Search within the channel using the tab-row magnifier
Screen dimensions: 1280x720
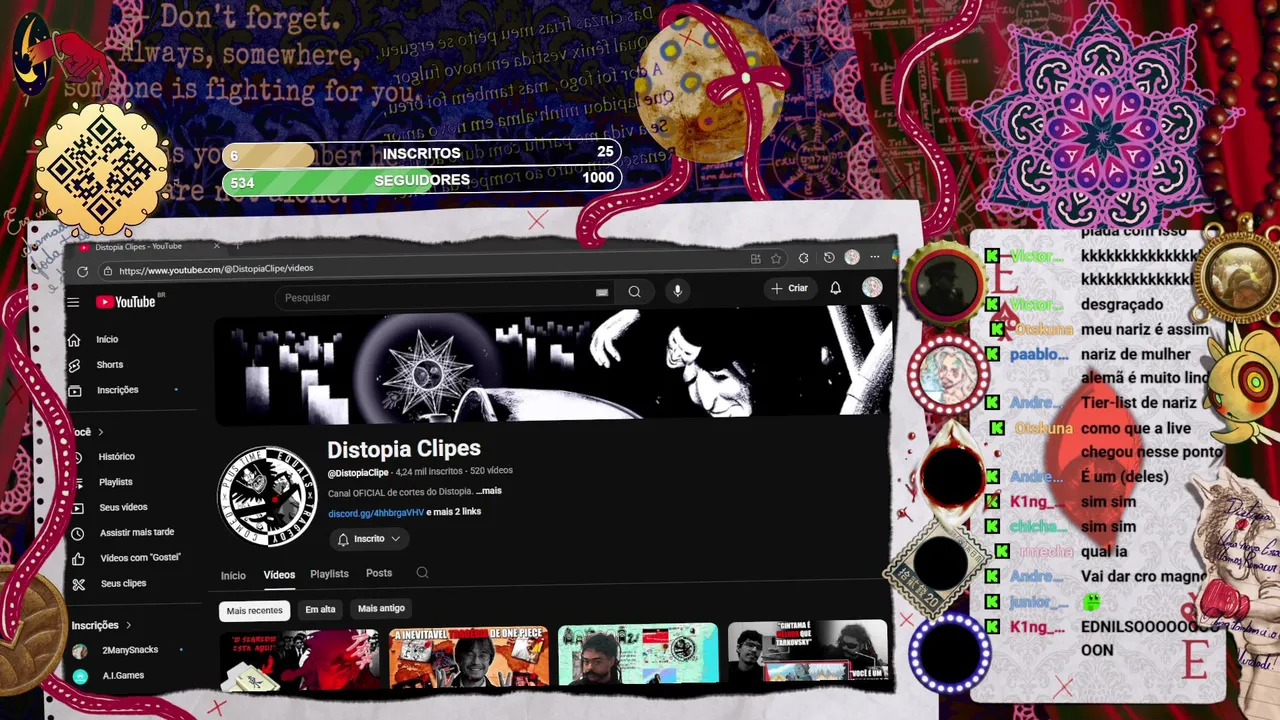(422, 573)
